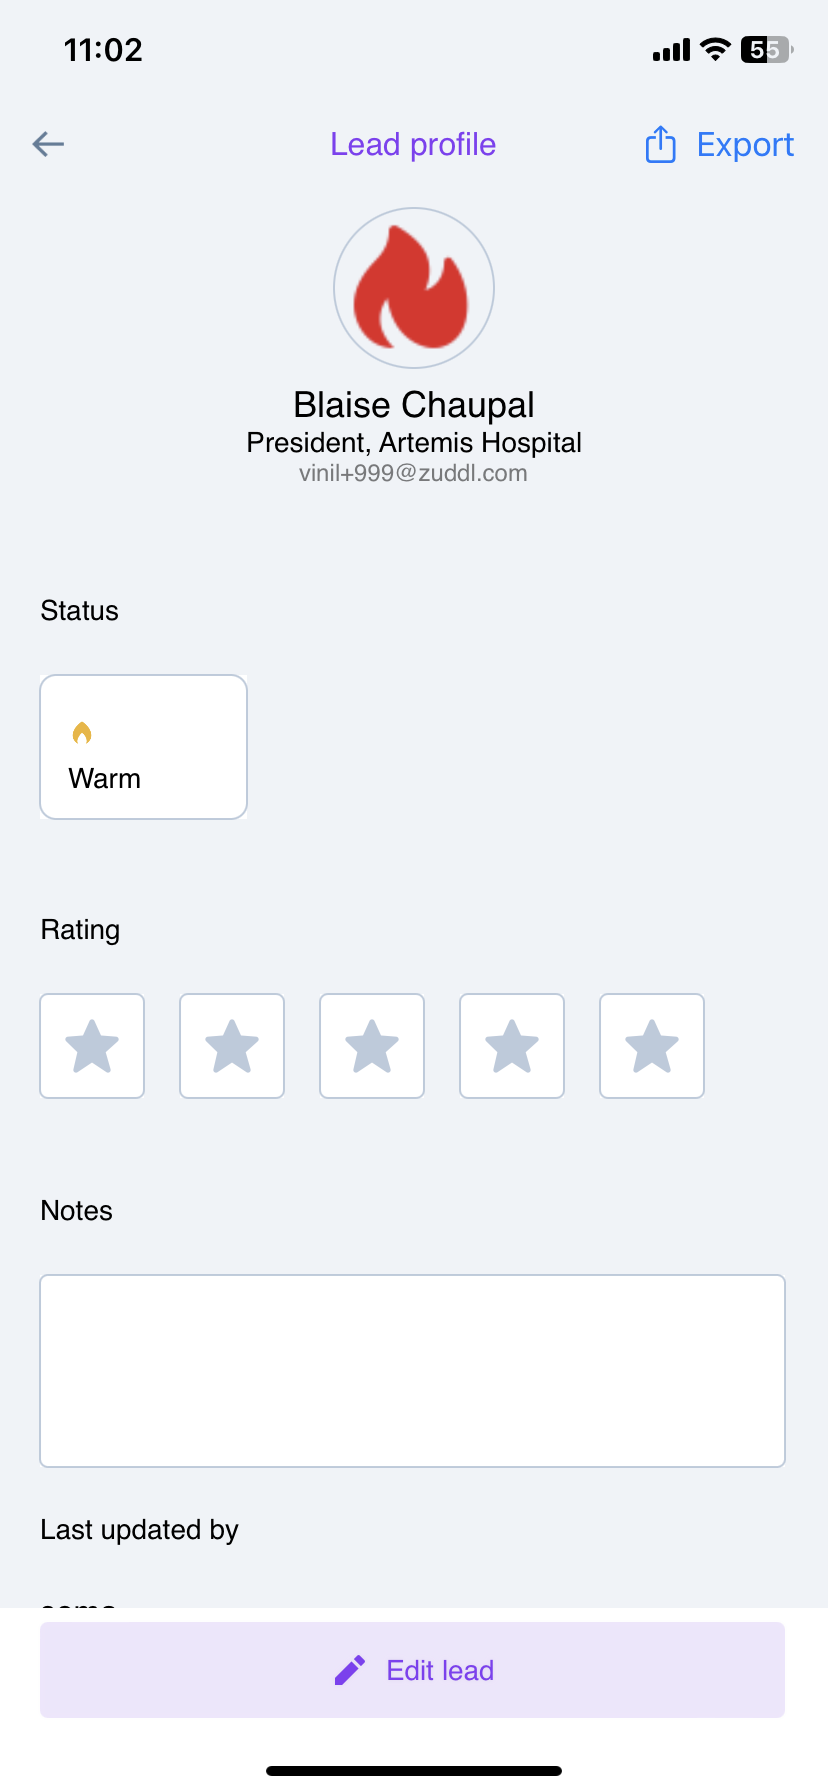This screenshot has height=1792, width=828.
Task: Tap the battery indicator in status bar
Action: pyautogui.click(x=766, y=50)
